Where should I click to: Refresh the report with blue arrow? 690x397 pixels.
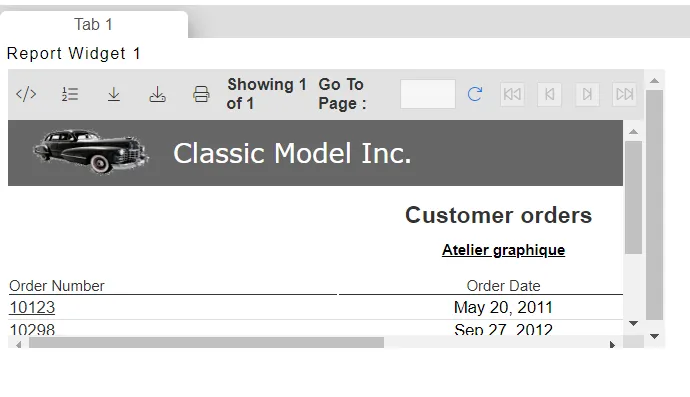click(475, 94)
